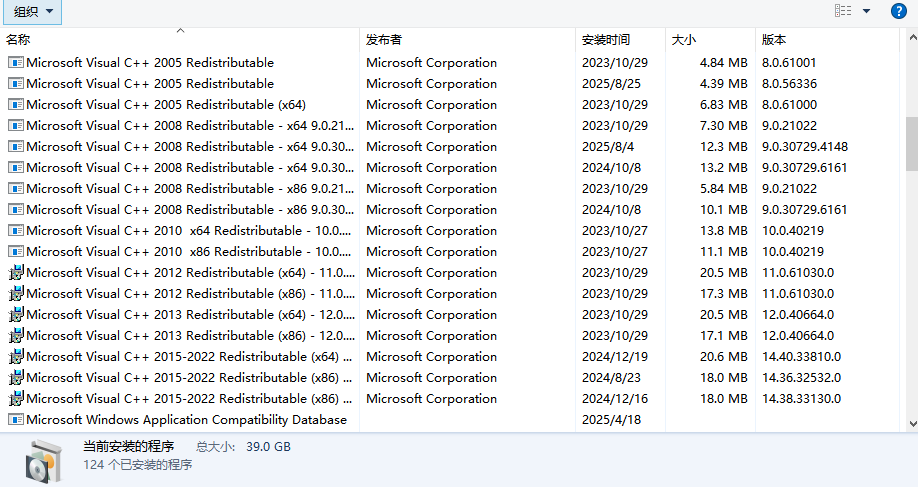
Task: Click the vertical scrollbar down arrow
Action: coord(912,424)
